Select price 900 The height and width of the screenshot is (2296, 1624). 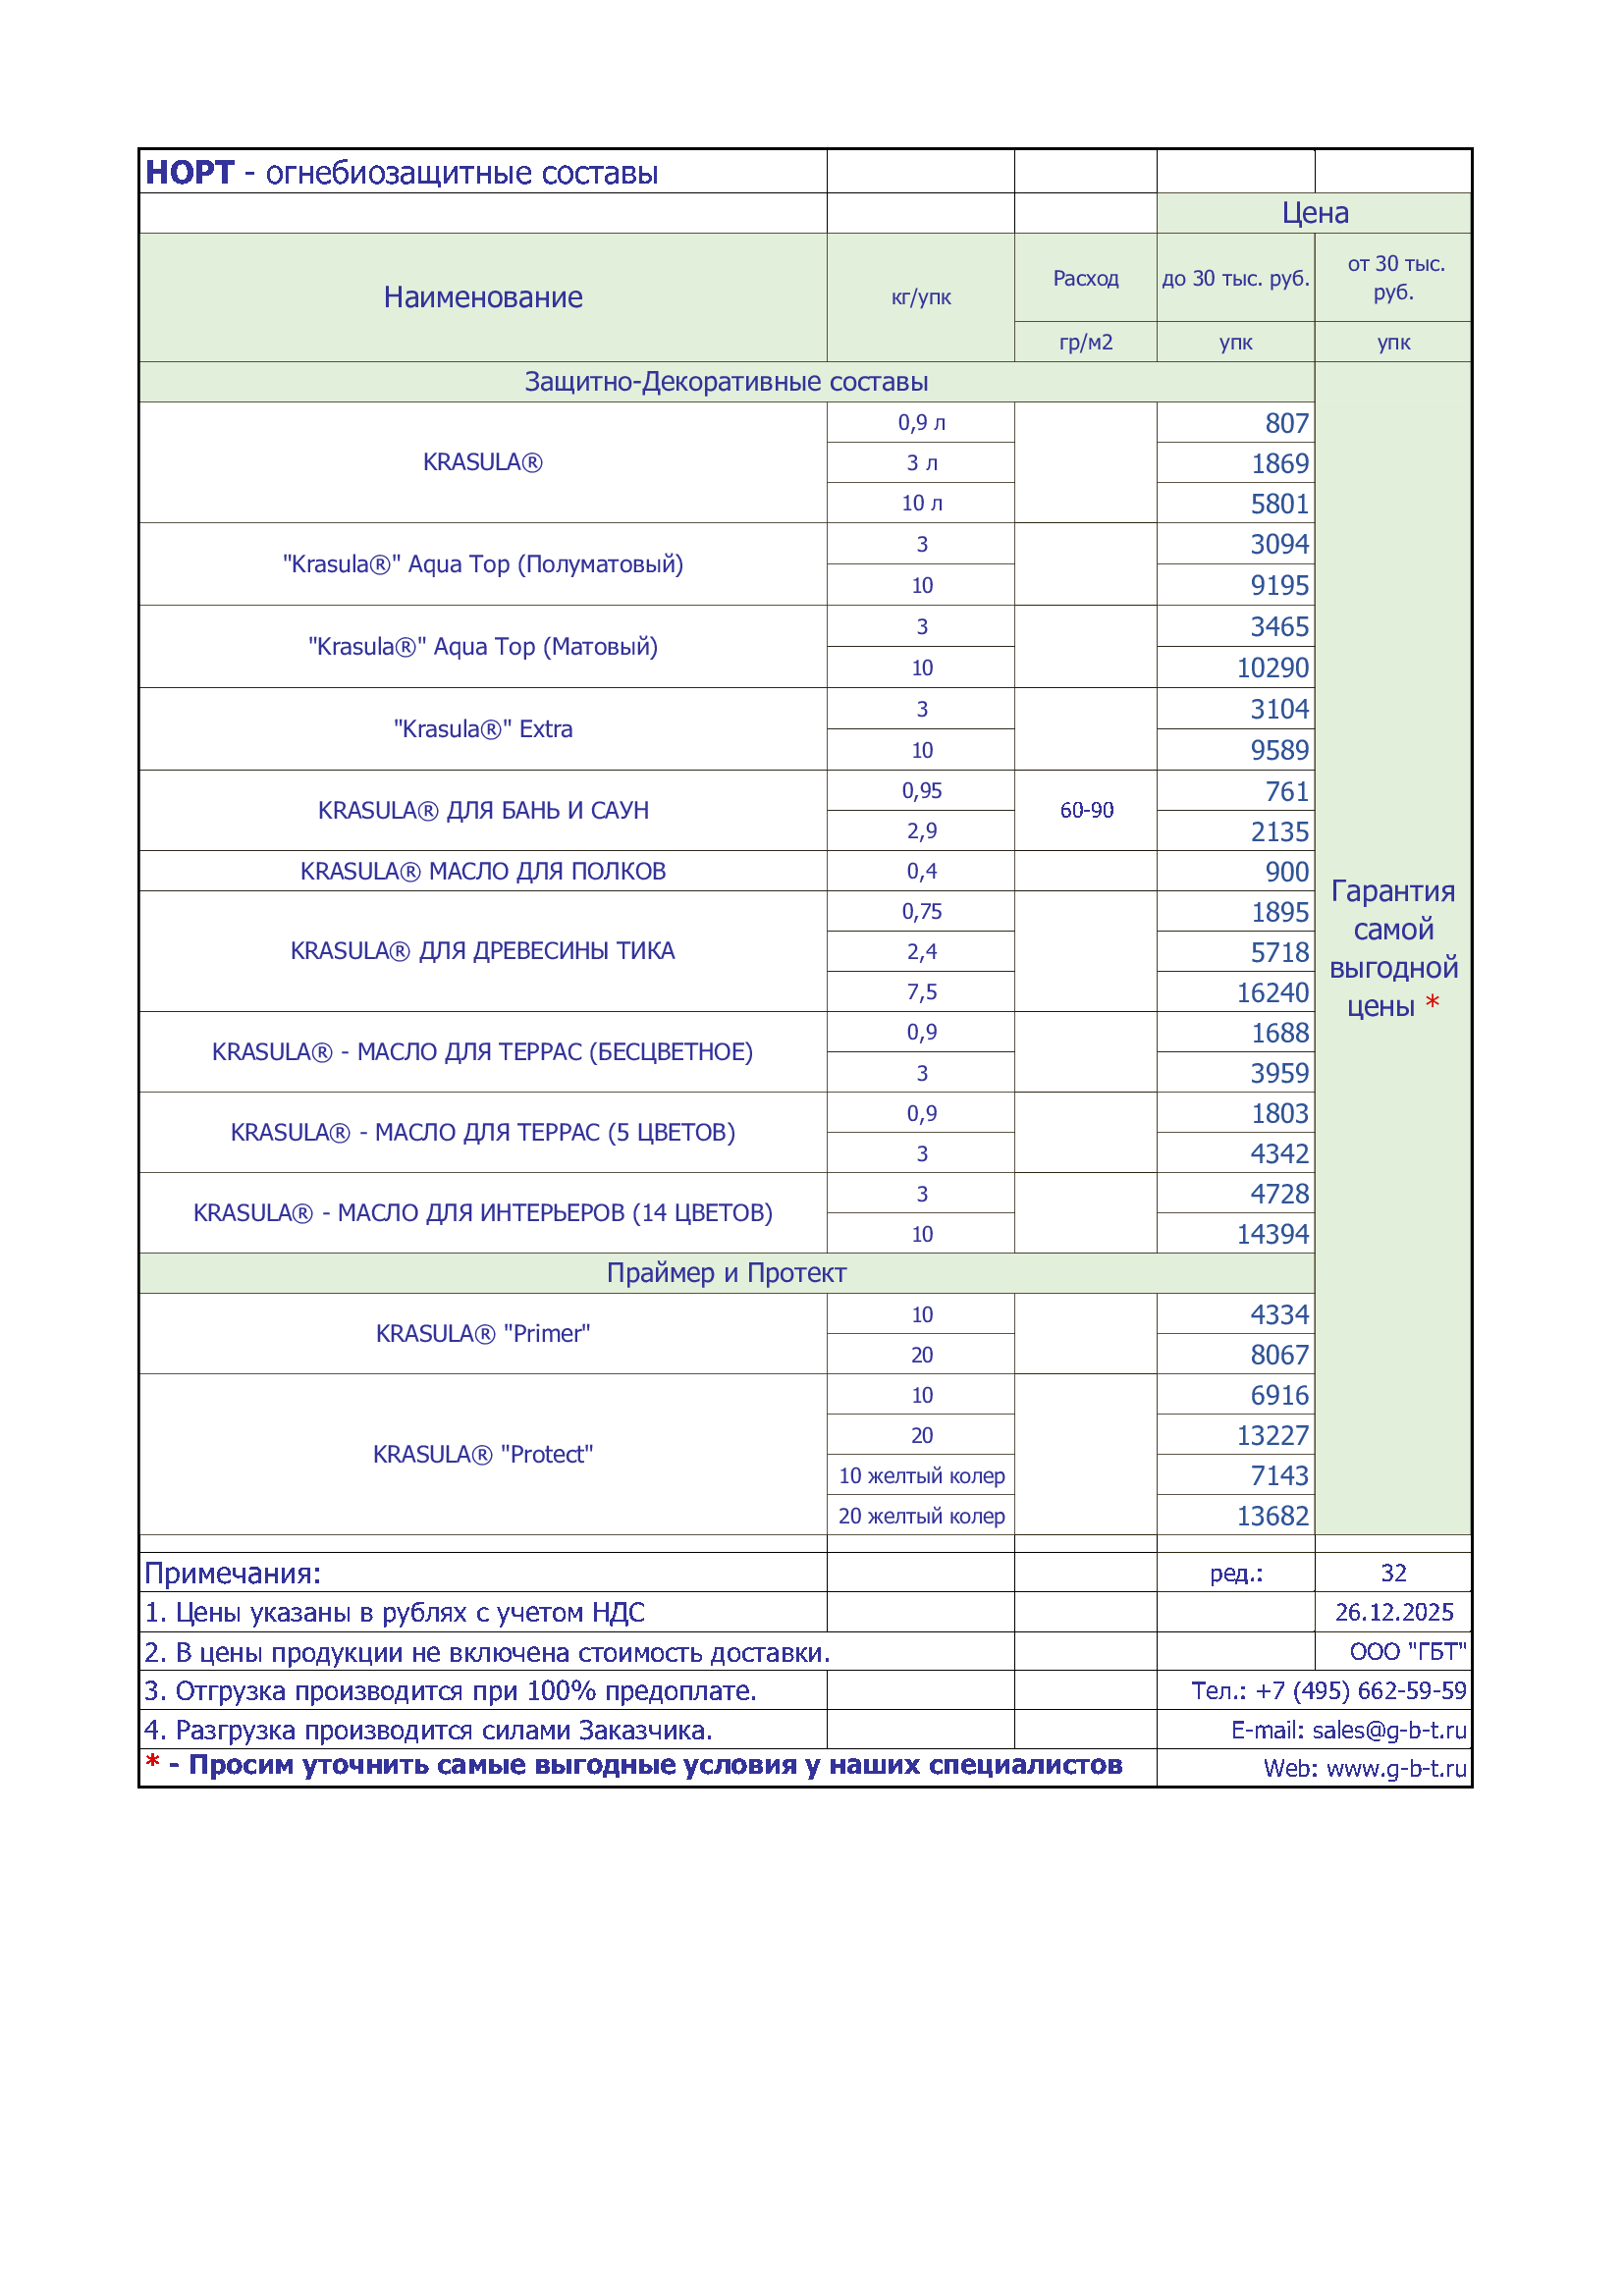tap(1287, 872)
